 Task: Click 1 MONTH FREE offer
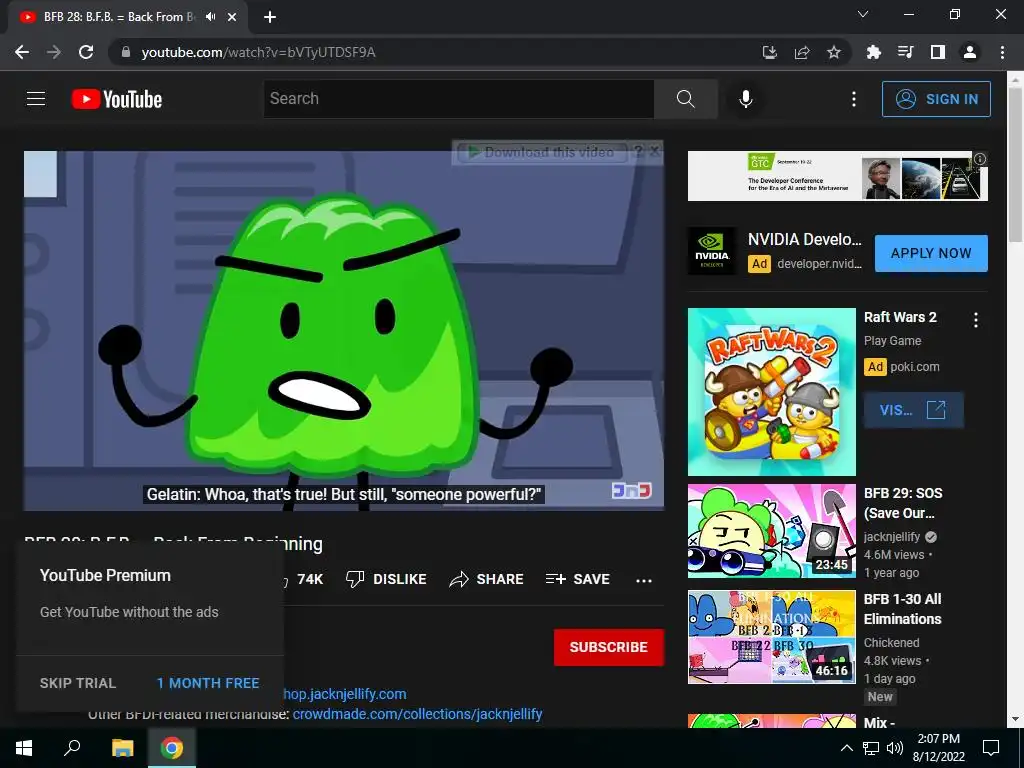coord(208,683)
